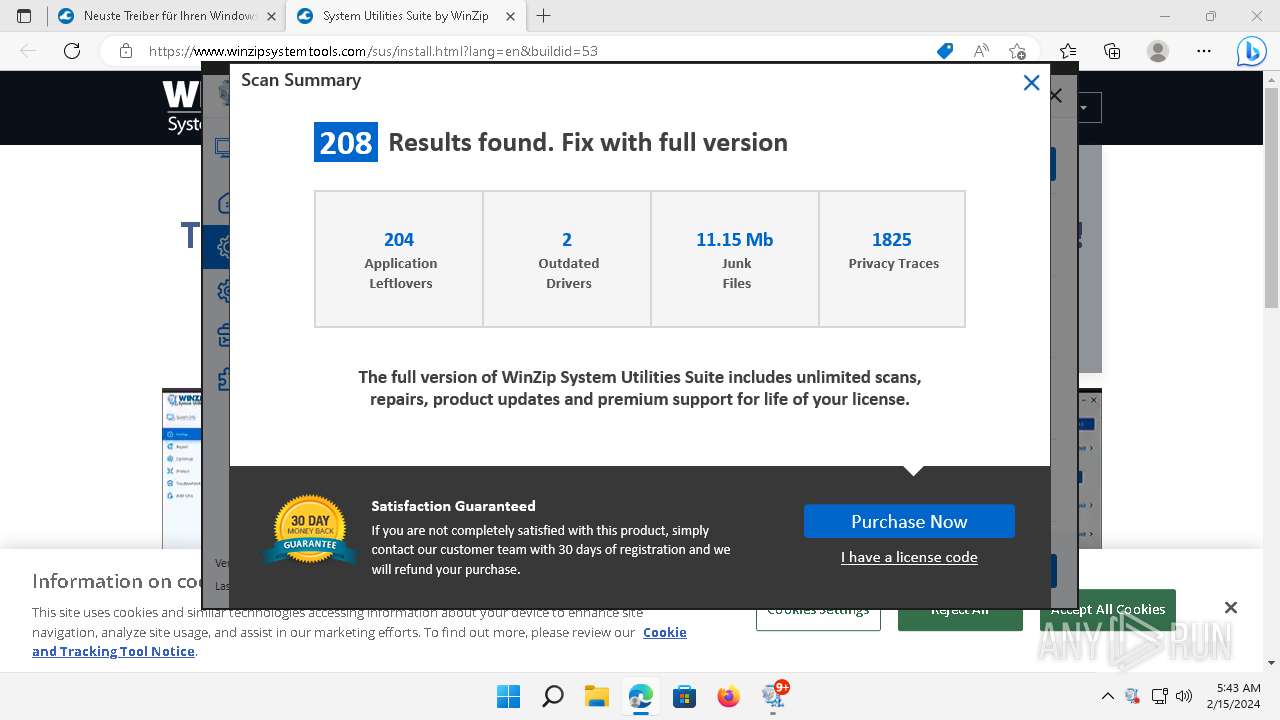This screenshot has height=720, width=1280.
Task: Switch to the 'Neuste Treiber' browser tab
Action: pos(166,16)
